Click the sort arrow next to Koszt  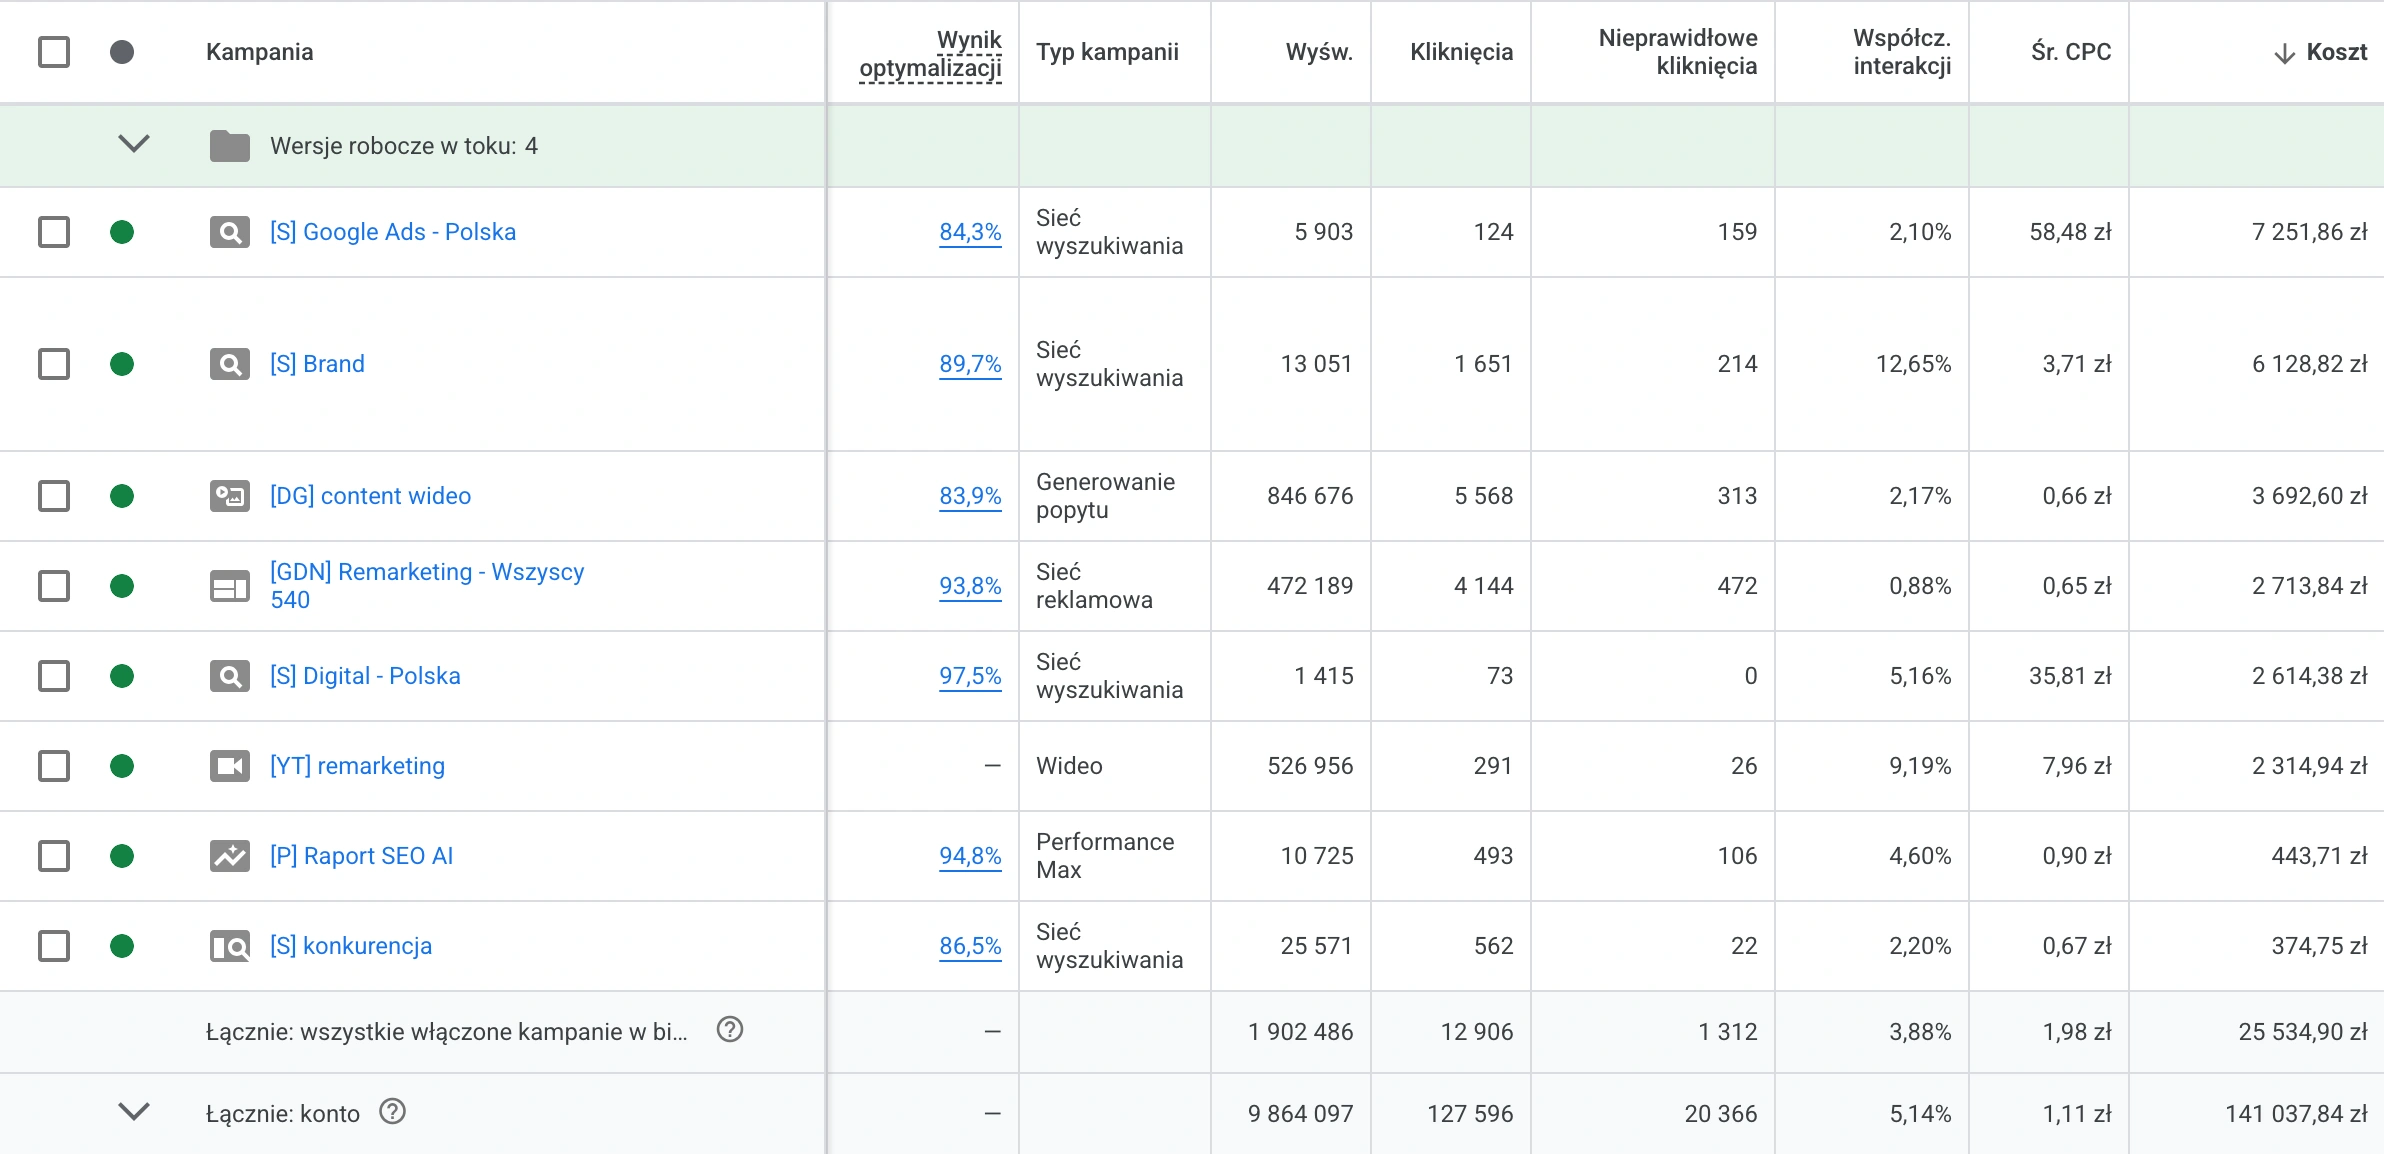click(2284, 54)
